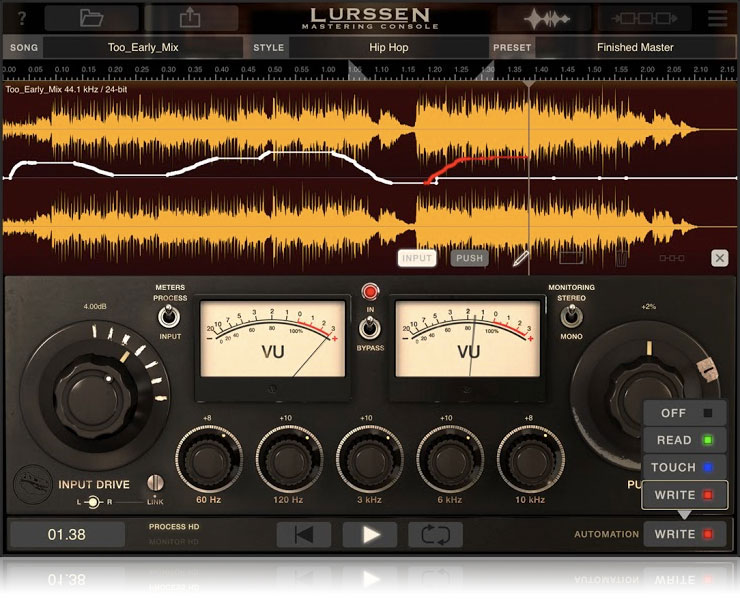Click the trash icon to delete automation
Viewport: 740px width, 600px height.
pos(620,258)
